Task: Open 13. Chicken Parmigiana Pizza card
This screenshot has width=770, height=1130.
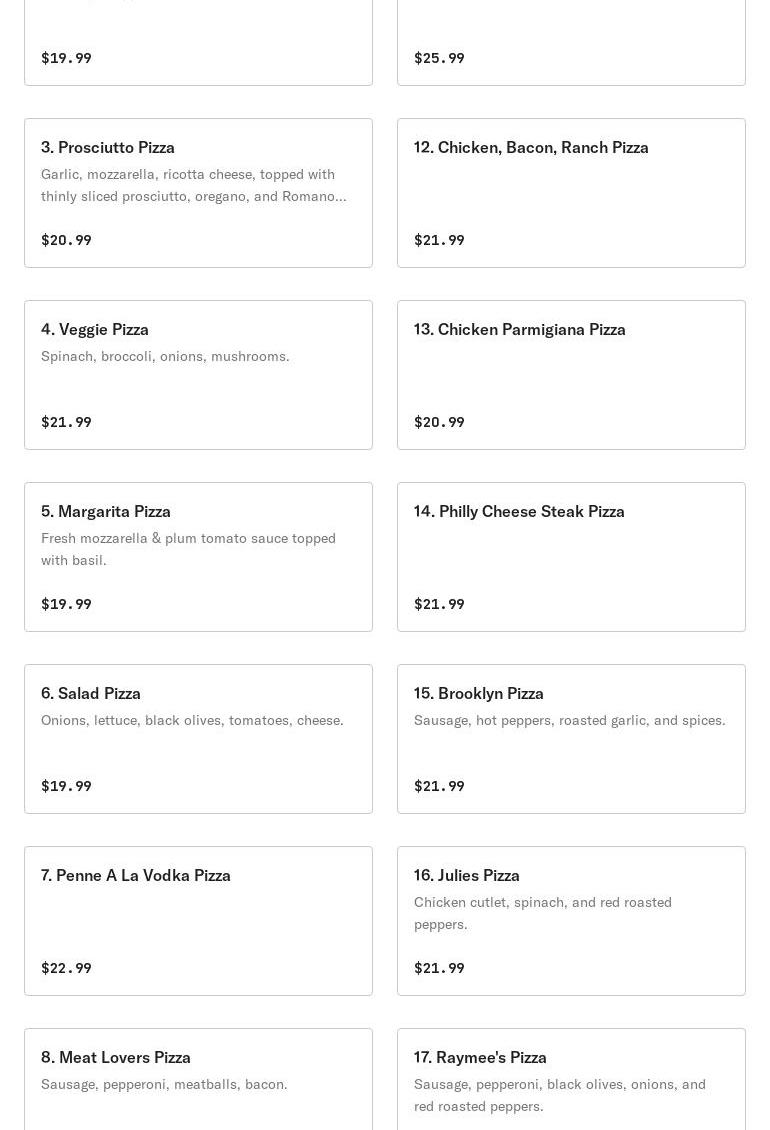Action: pos(571,375)
